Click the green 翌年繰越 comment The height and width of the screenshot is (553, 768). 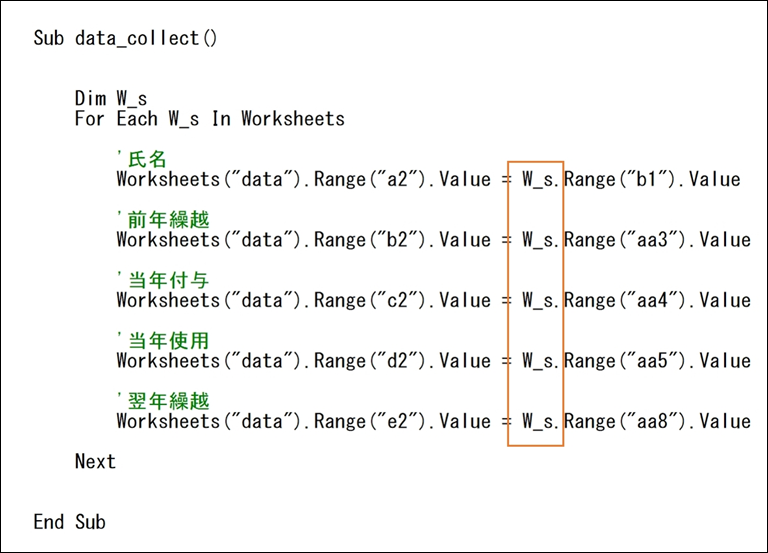tap(163, 401)
